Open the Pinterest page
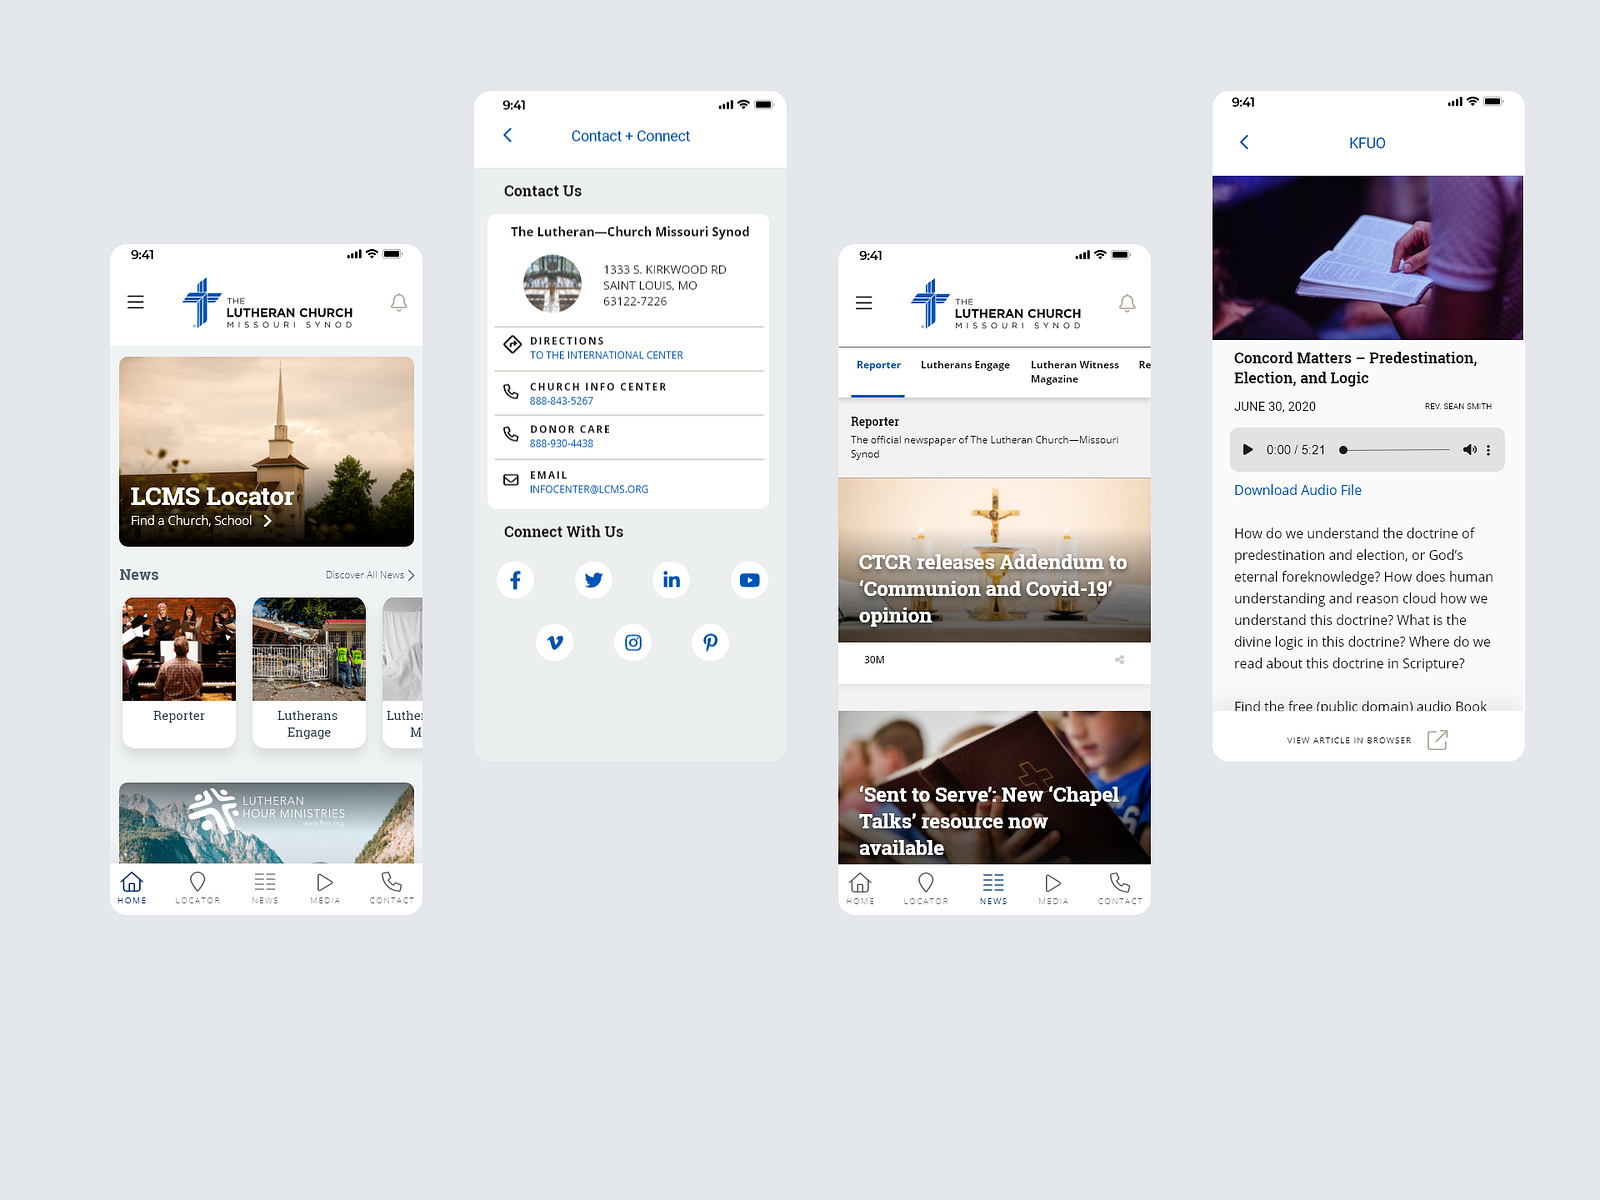Screen dimensions: 1600x1200 (710, 643)
